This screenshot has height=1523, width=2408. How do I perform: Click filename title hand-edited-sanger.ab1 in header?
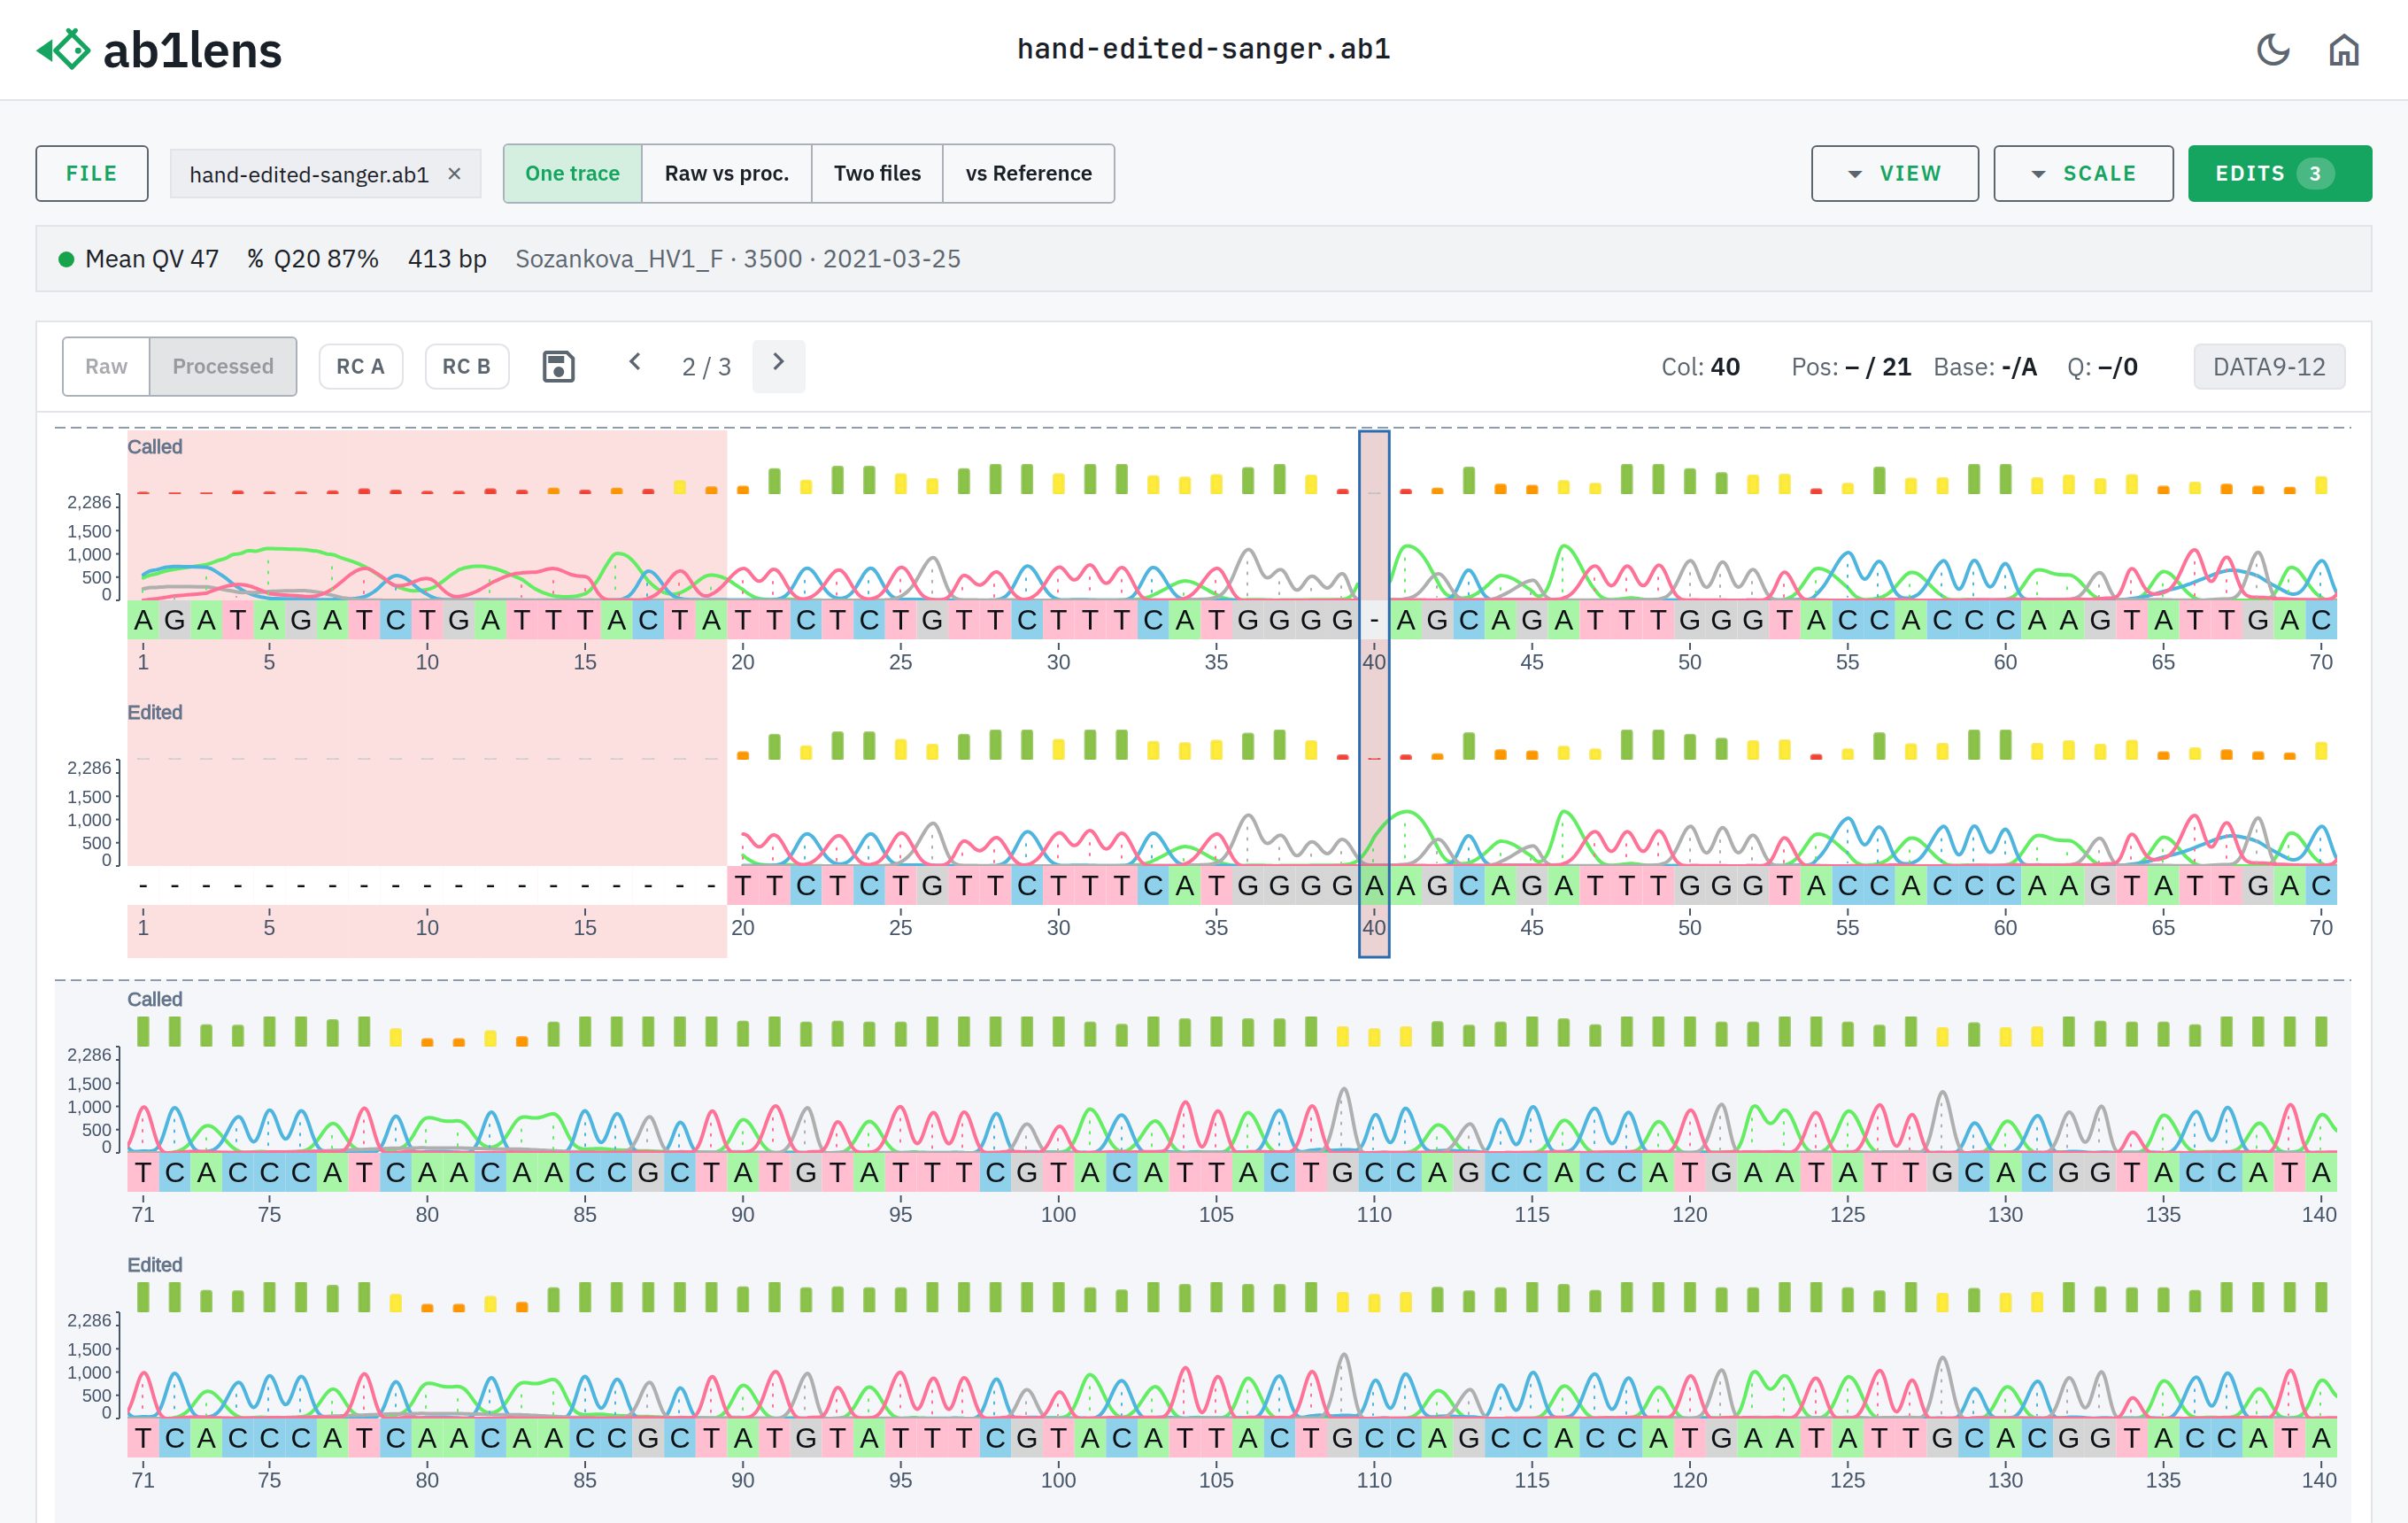[1204, 49]
